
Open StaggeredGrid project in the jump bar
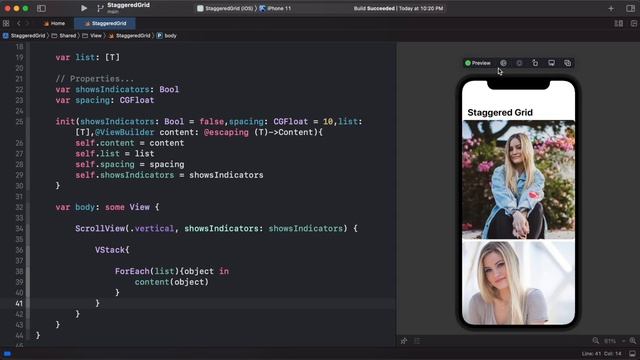(x=24, y=36)
